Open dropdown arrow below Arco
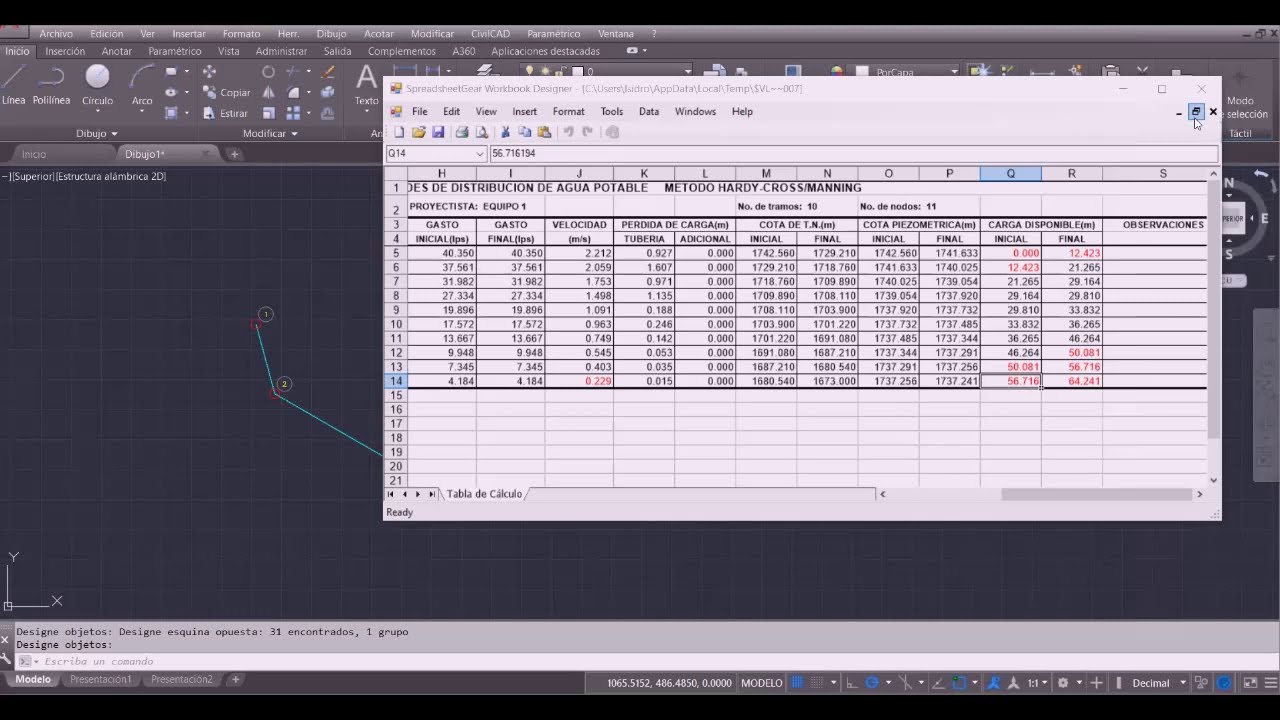 [x=142, y=111]
